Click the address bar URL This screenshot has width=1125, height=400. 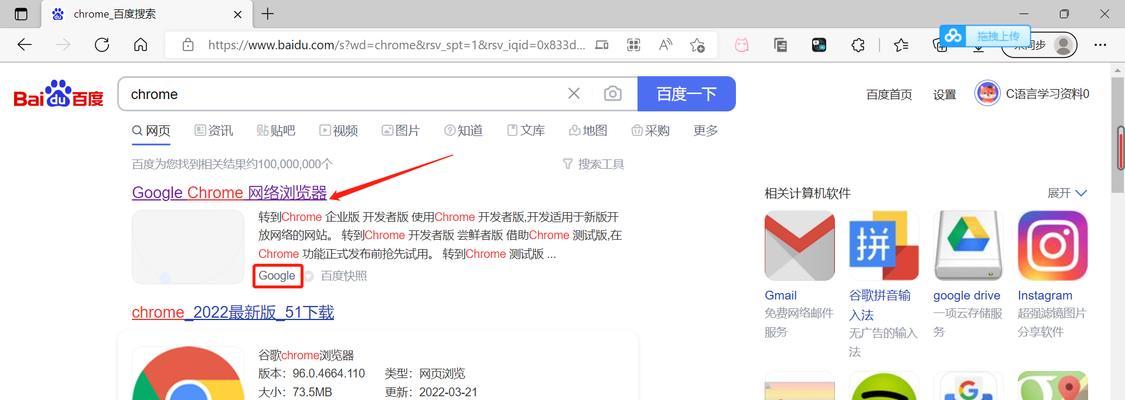(x=396, y=45)
